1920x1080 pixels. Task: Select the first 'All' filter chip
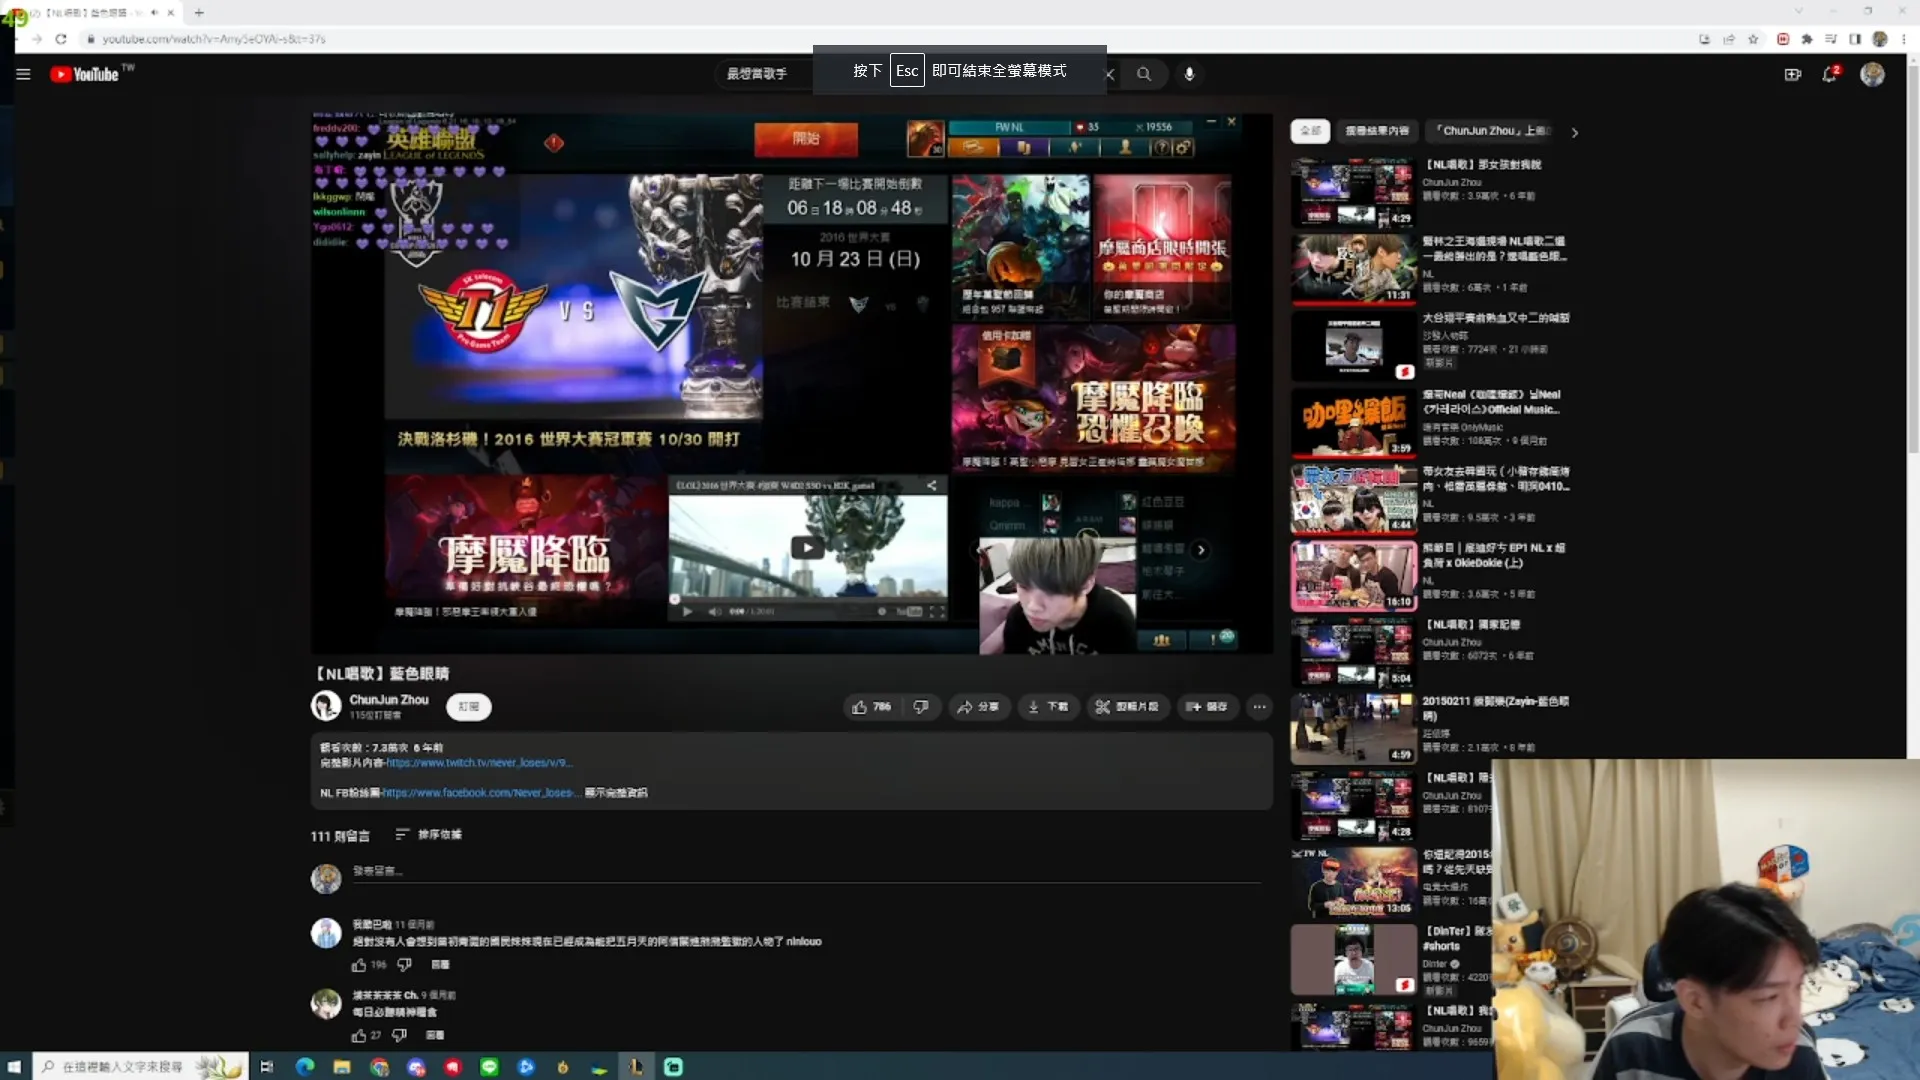click(x=1310, y=131)
